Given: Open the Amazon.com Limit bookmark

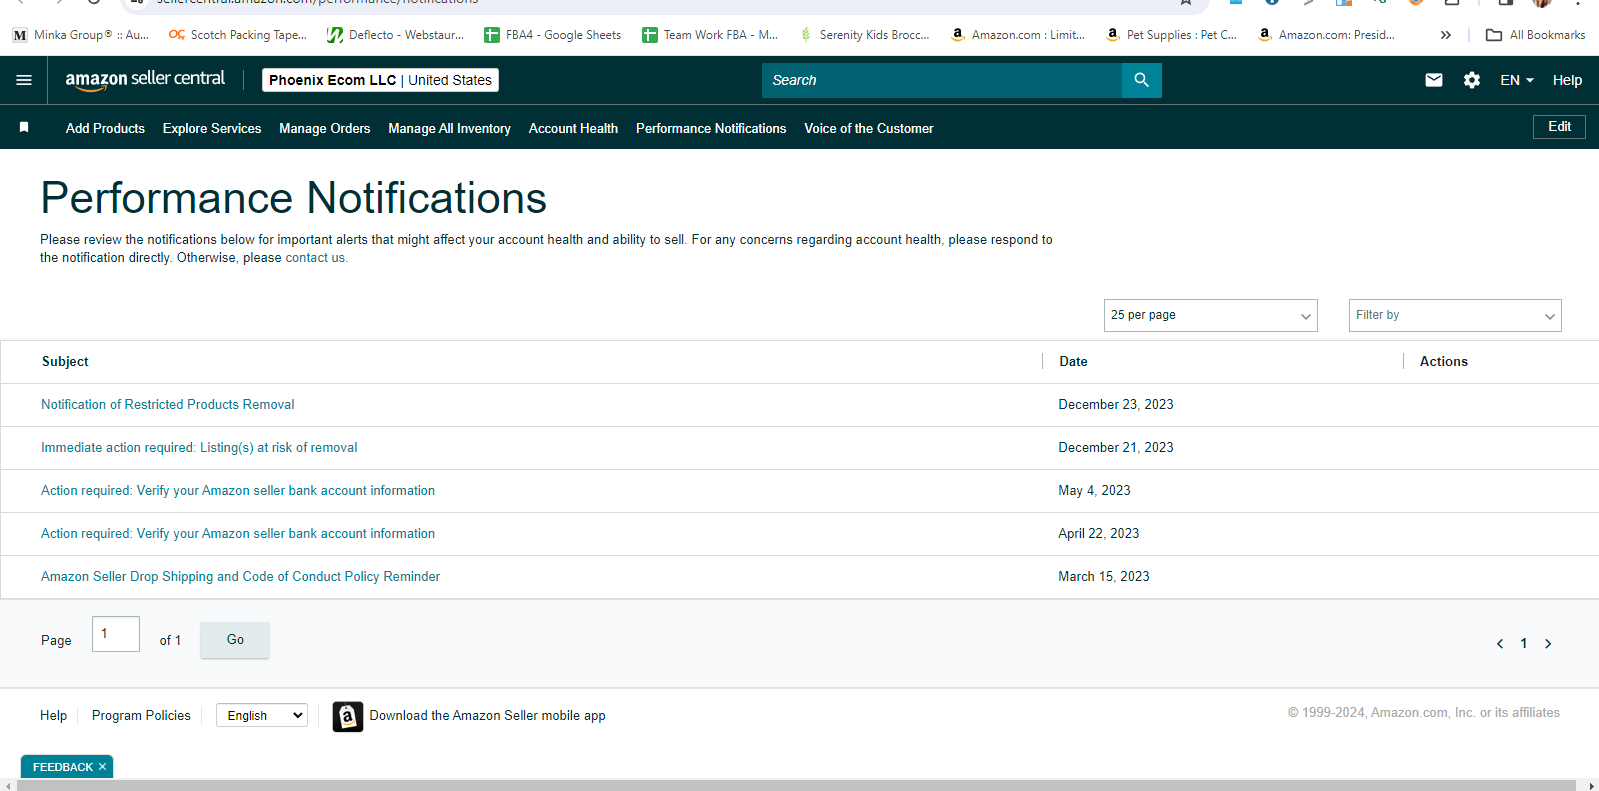Looking at the screenshot, I should pos(1018,35).
